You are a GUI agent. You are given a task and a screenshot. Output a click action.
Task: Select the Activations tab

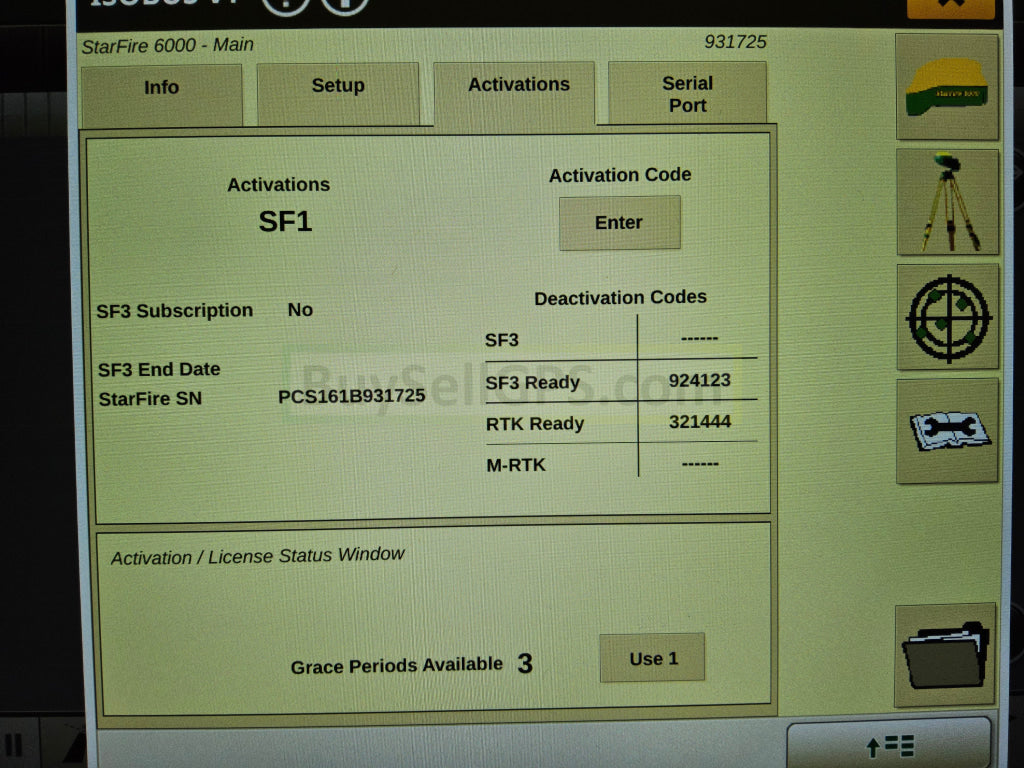515,92
